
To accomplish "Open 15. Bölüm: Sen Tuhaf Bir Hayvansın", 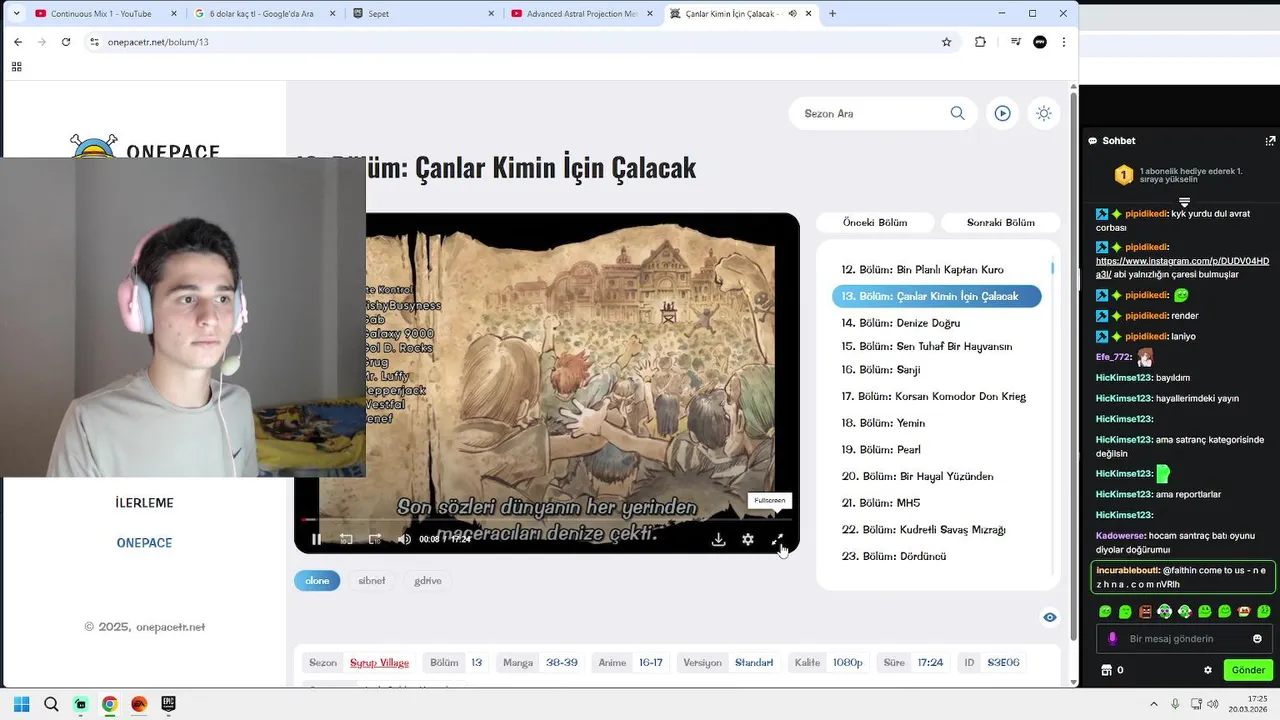I will (927, 346).
